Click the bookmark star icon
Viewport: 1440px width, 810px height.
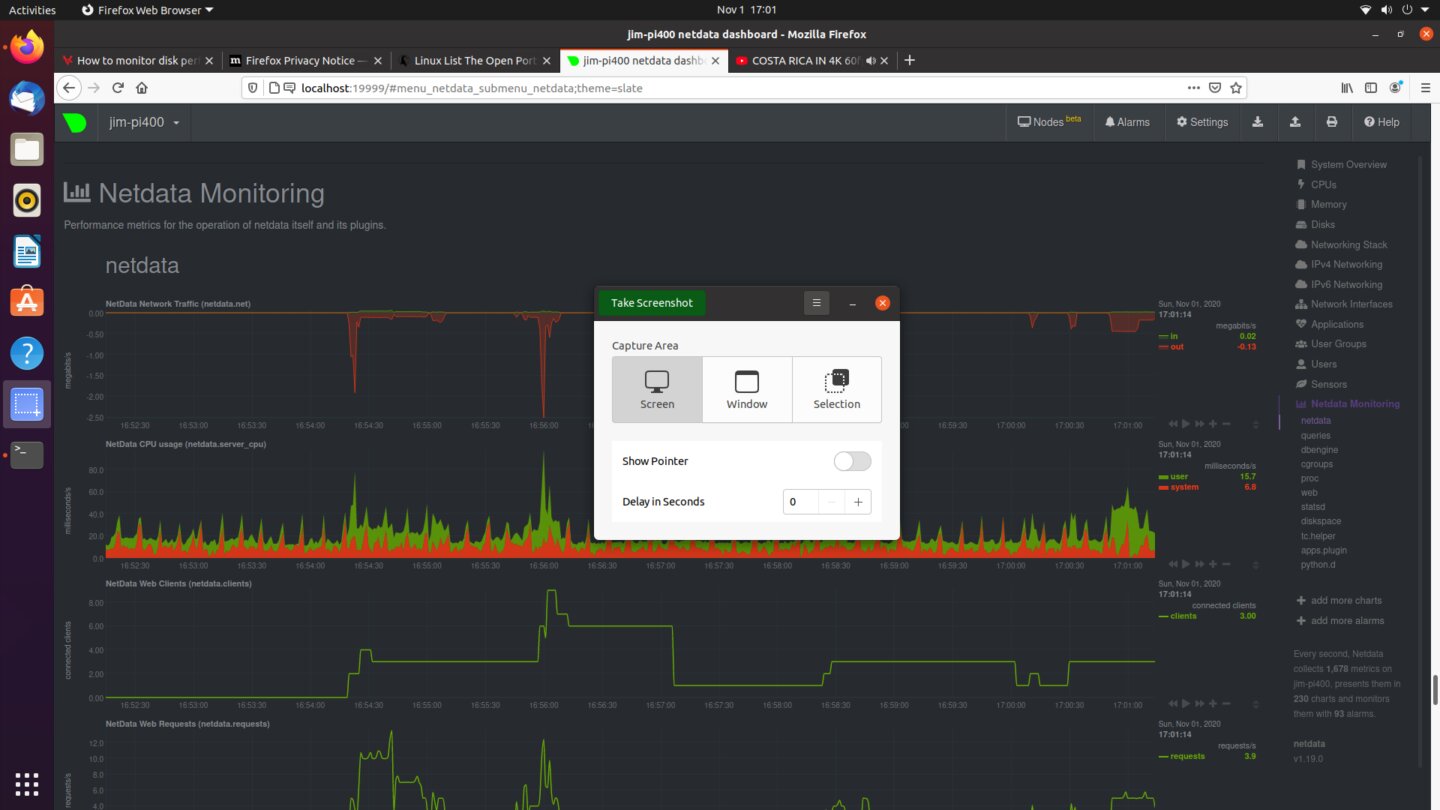pyautogui.click(x=1237, y=88)
